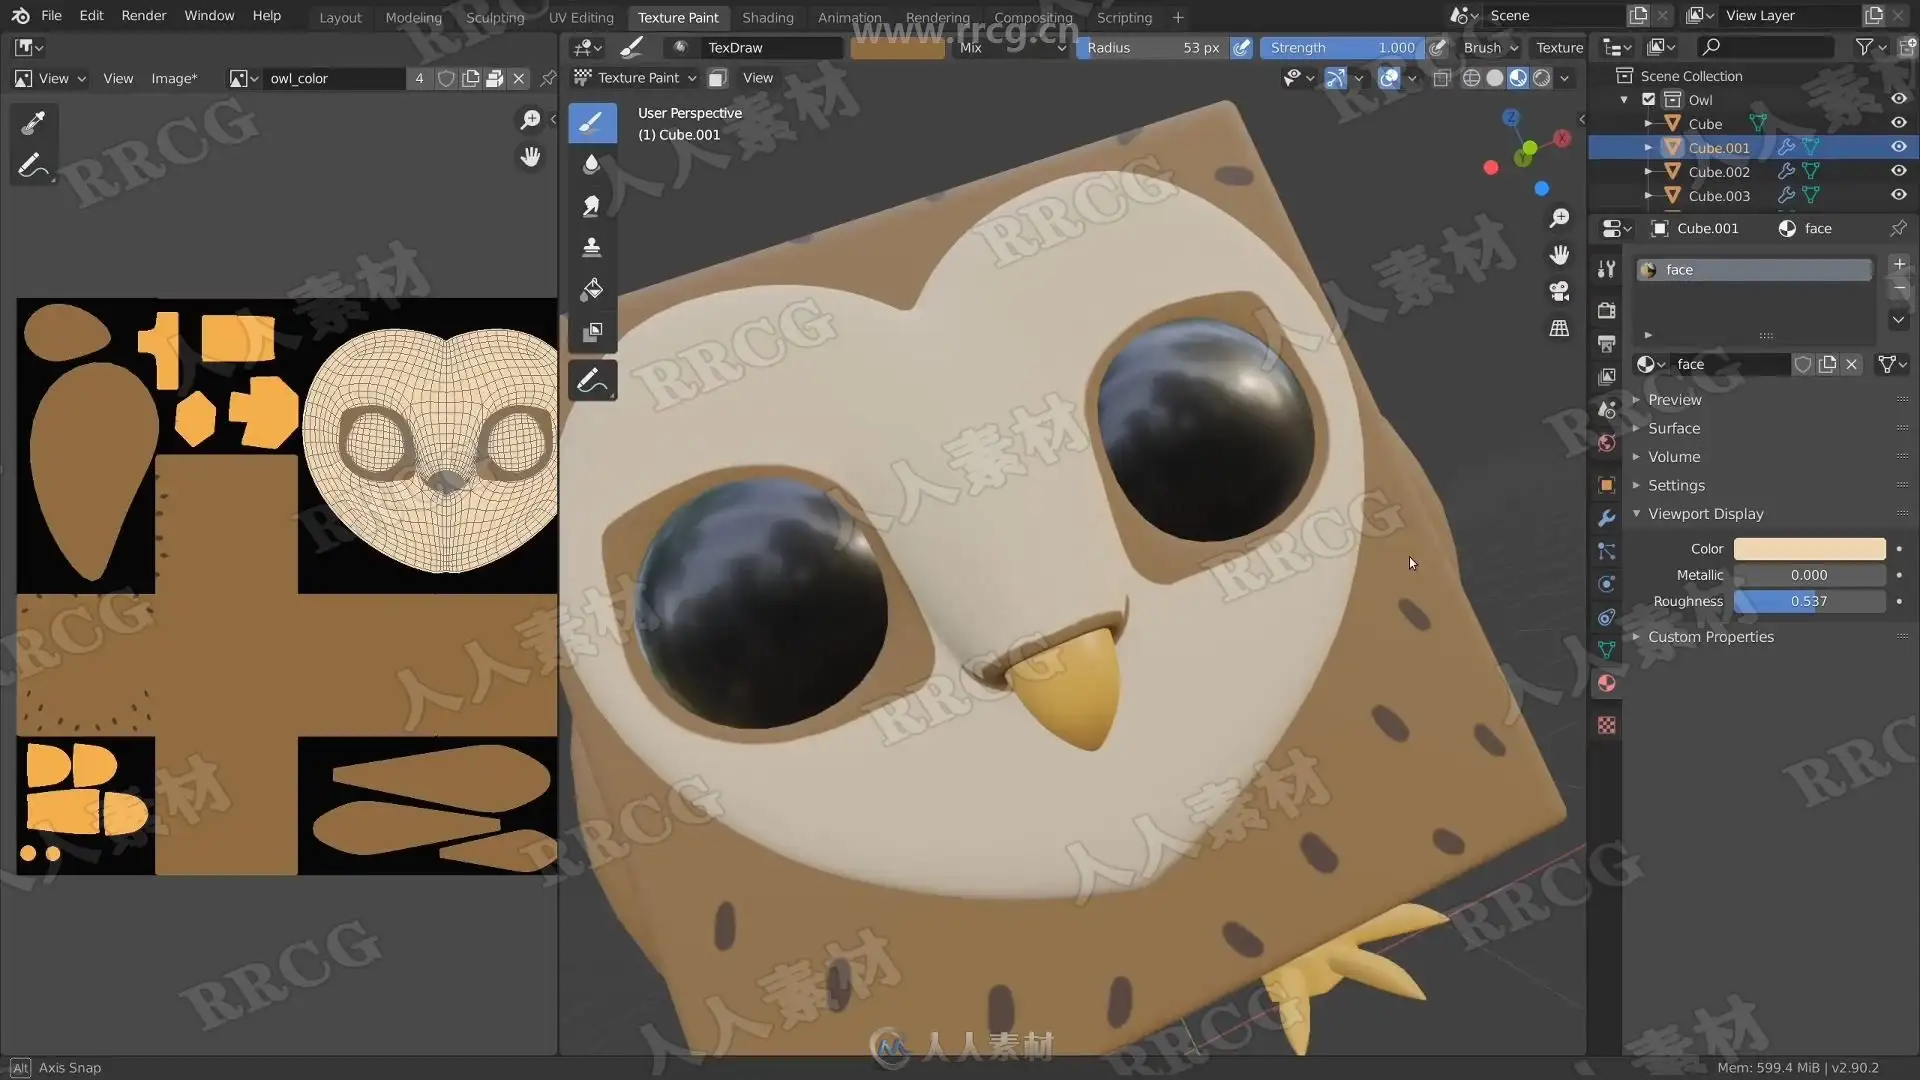Open the Render menu

pos(143,16)
